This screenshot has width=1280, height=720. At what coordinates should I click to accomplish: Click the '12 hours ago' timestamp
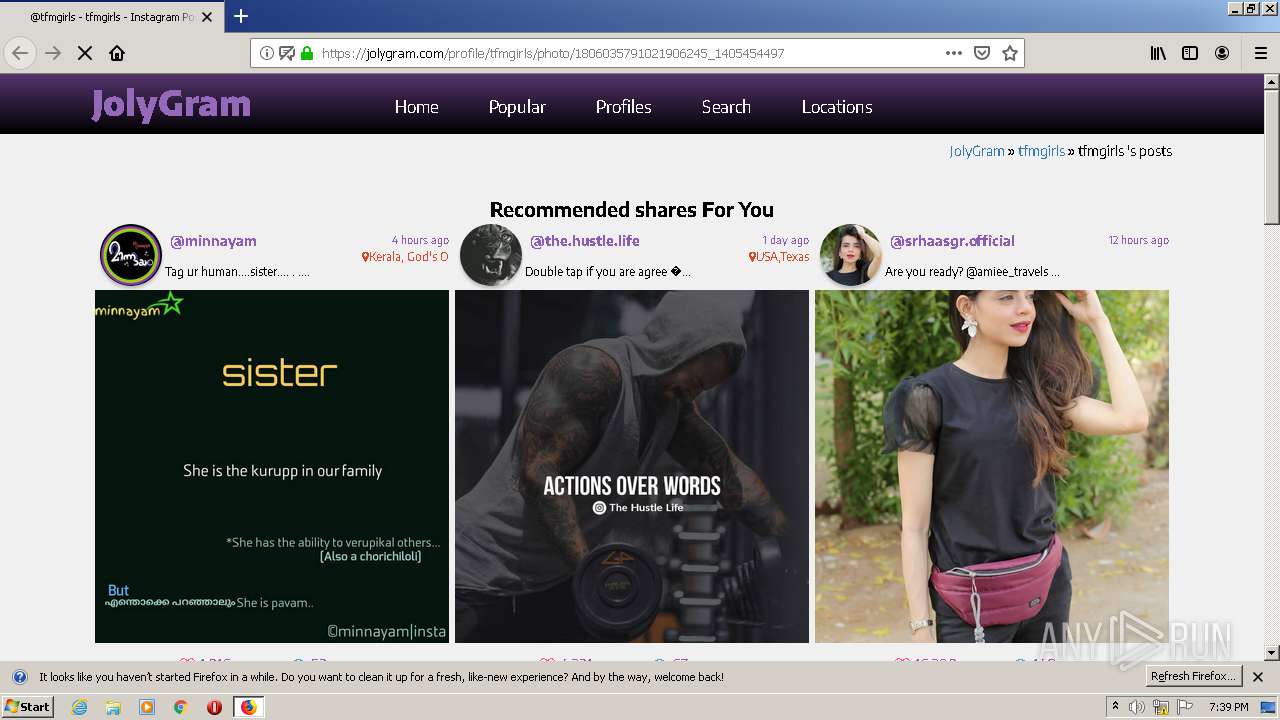pyautogui.click(x=1138, y=240)
